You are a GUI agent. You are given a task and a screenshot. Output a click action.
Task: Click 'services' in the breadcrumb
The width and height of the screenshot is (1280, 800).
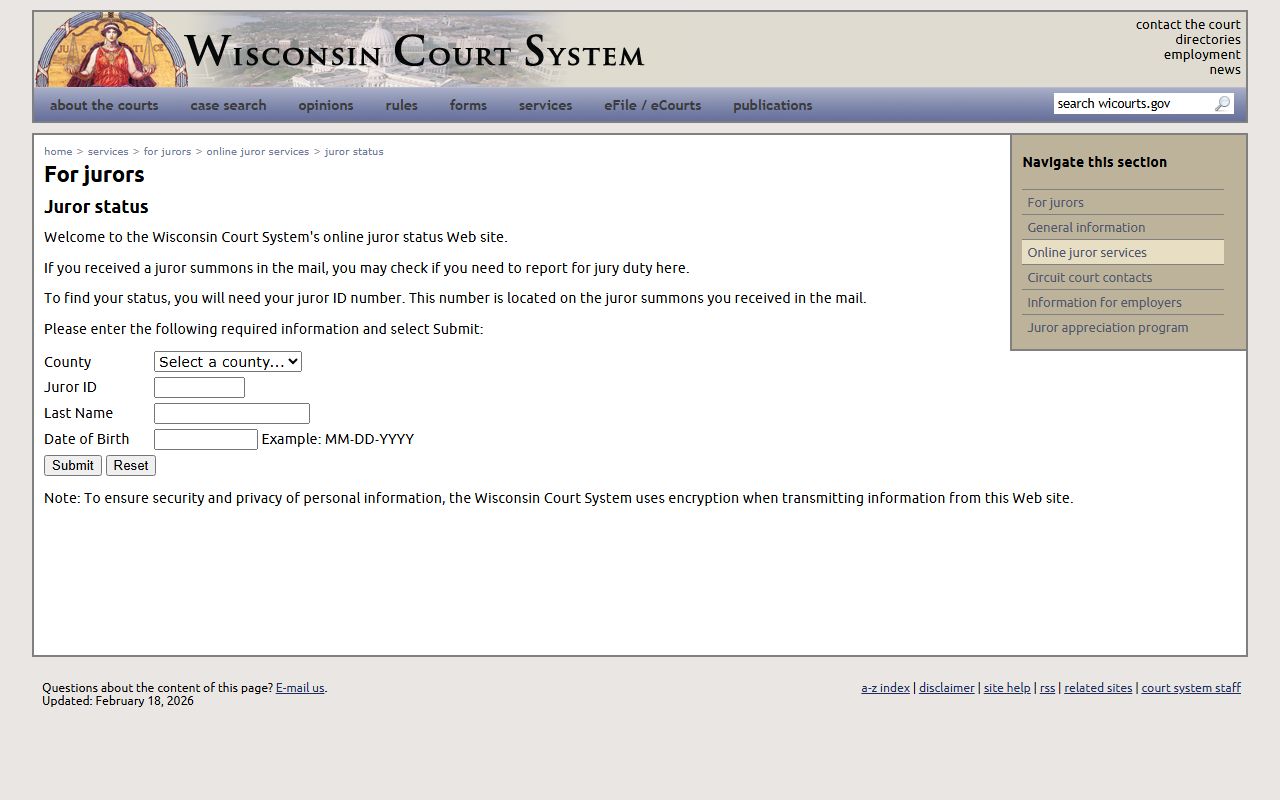(108, 152)
